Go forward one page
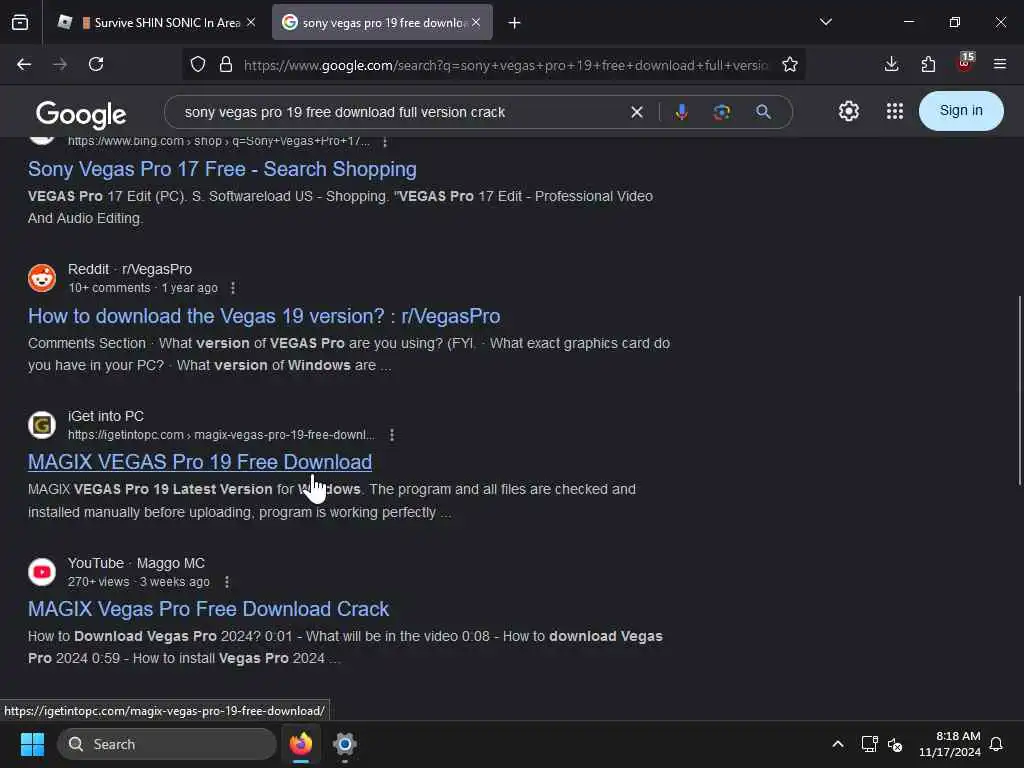This screenshot has height=768, width=1024. tap(60, 65)
